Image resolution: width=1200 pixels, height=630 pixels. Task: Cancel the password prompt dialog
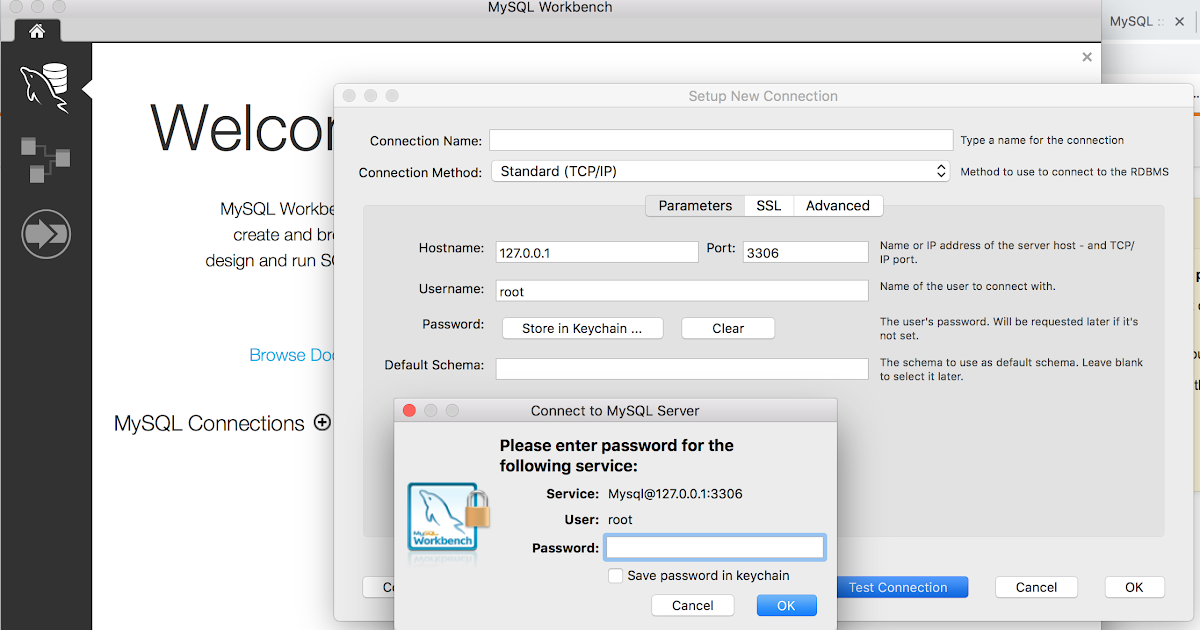[693, 605]
